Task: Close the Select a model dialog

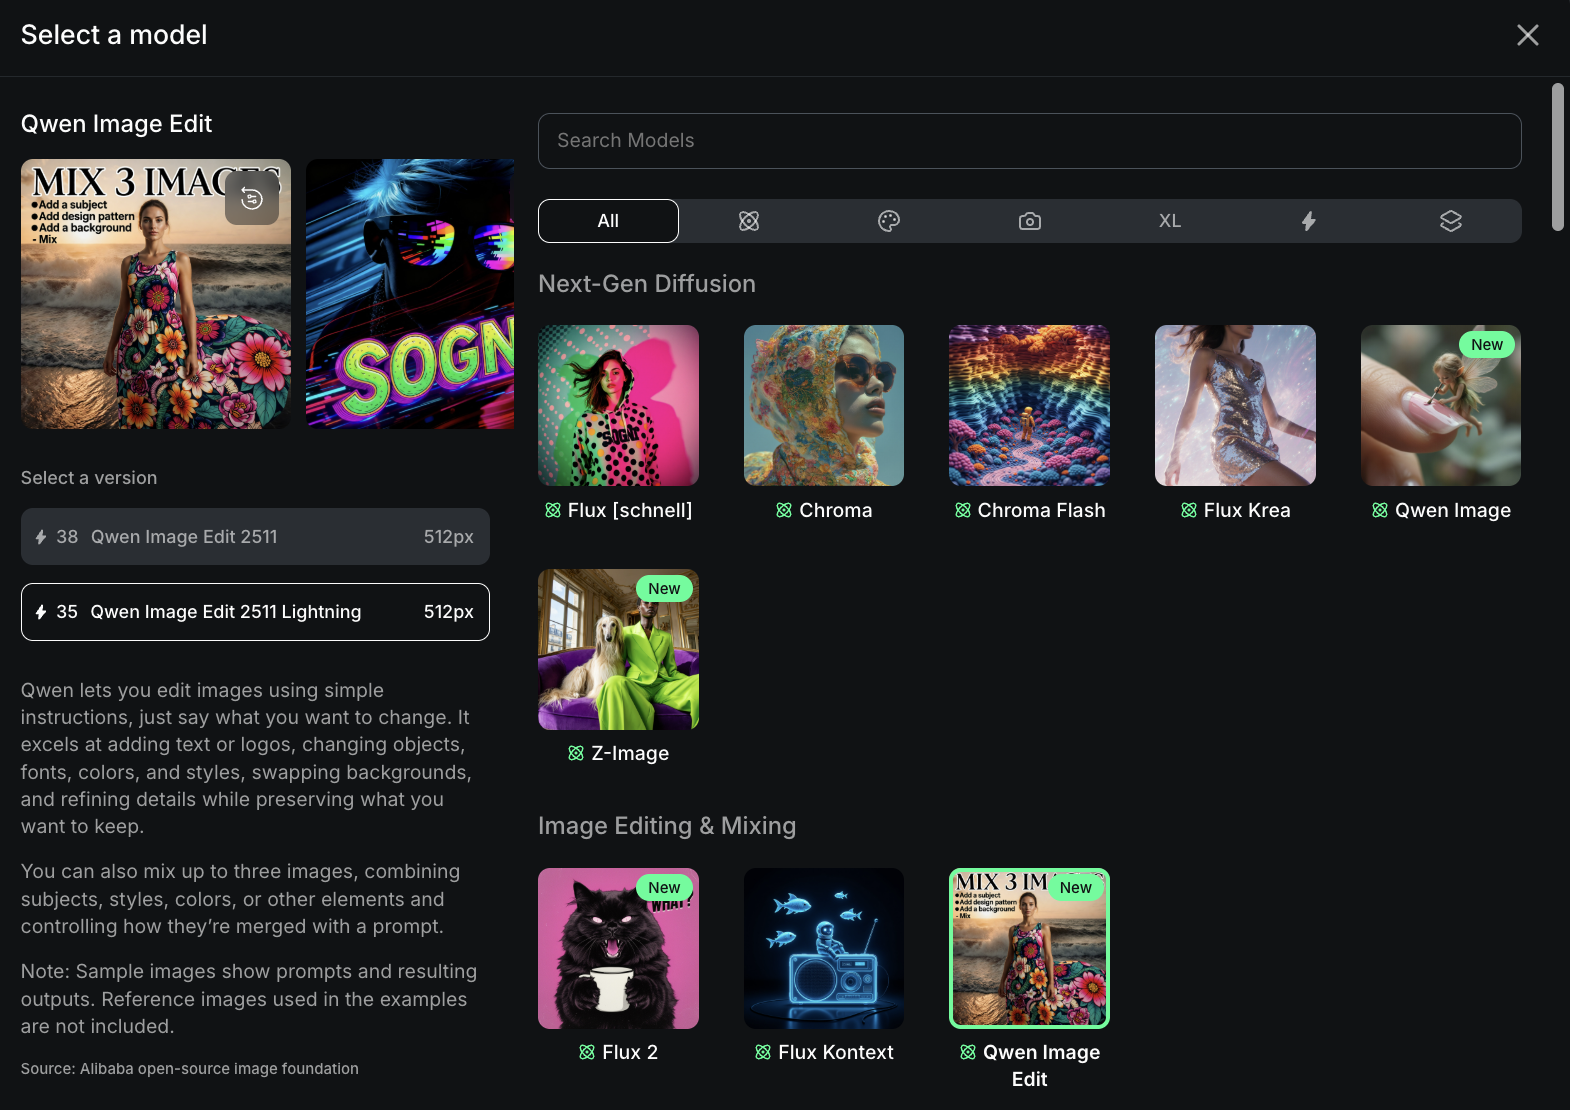Action: pyautogui.click(x=1527, y=35)
